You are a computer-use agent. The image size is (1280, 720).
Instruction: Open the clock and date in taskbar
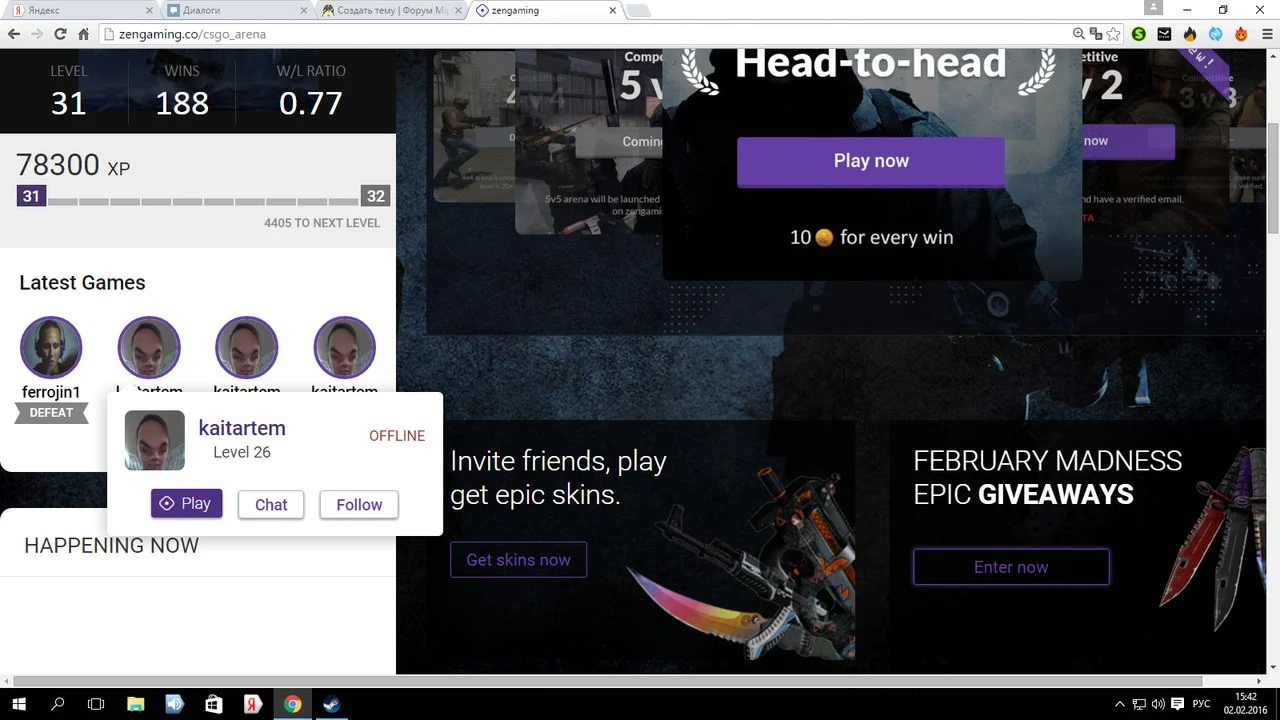(1246, 704)
